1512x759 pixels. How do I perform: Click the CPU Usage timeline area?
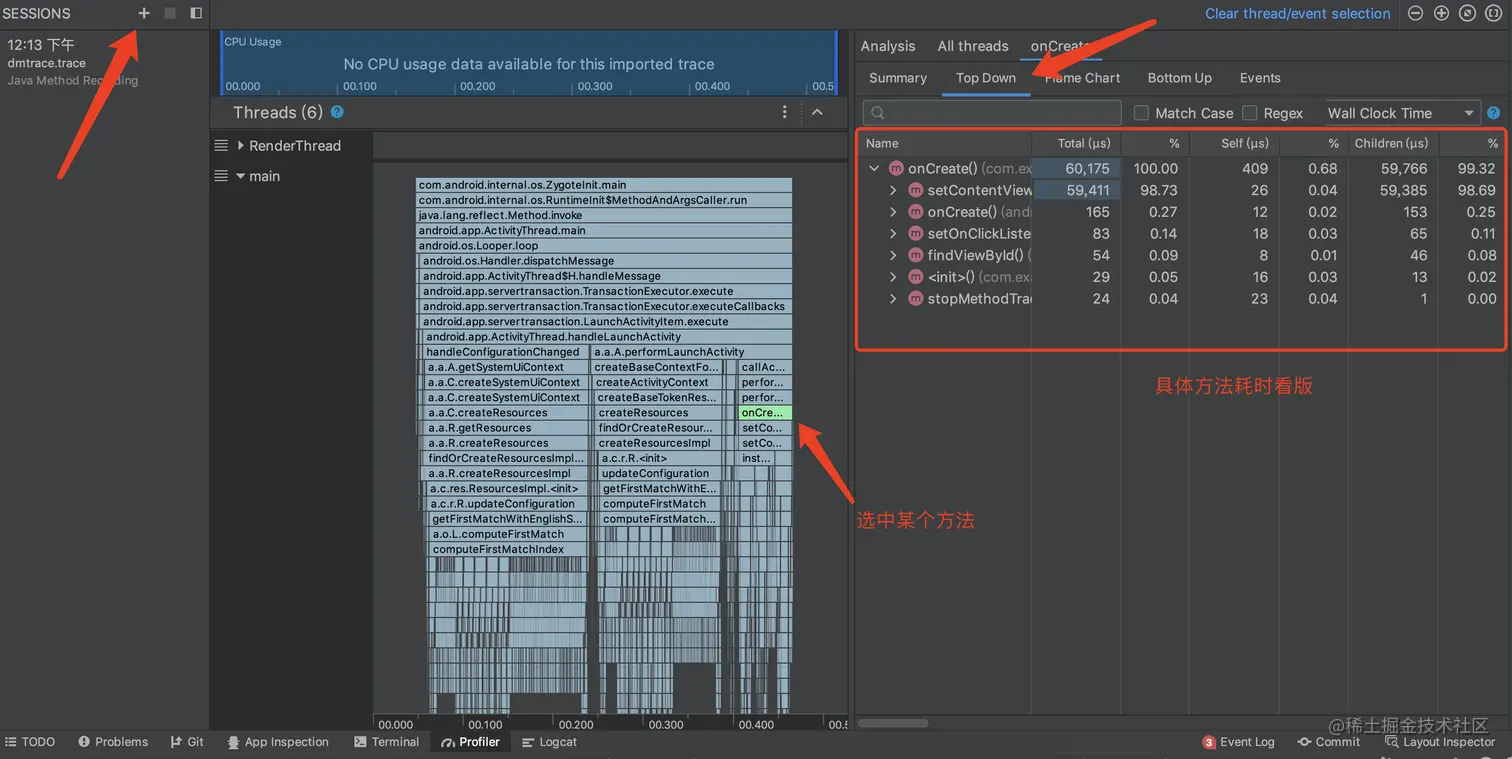[x=528, y=63]
